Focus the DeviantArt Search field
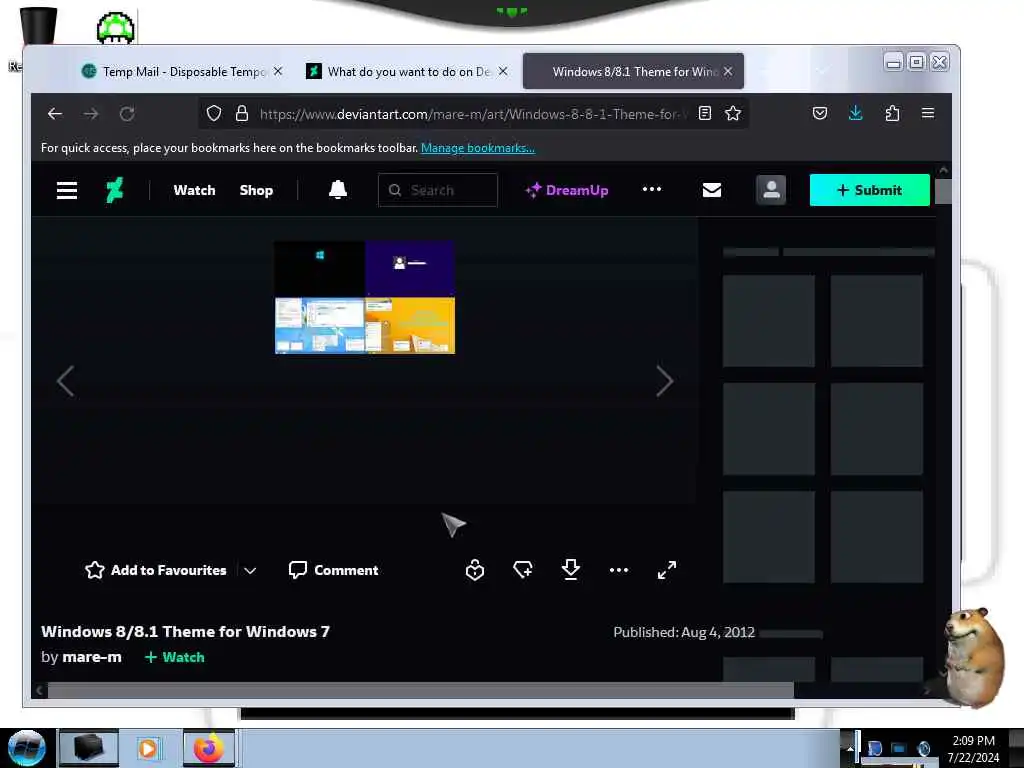1024x768 pixels. [438, 190]
